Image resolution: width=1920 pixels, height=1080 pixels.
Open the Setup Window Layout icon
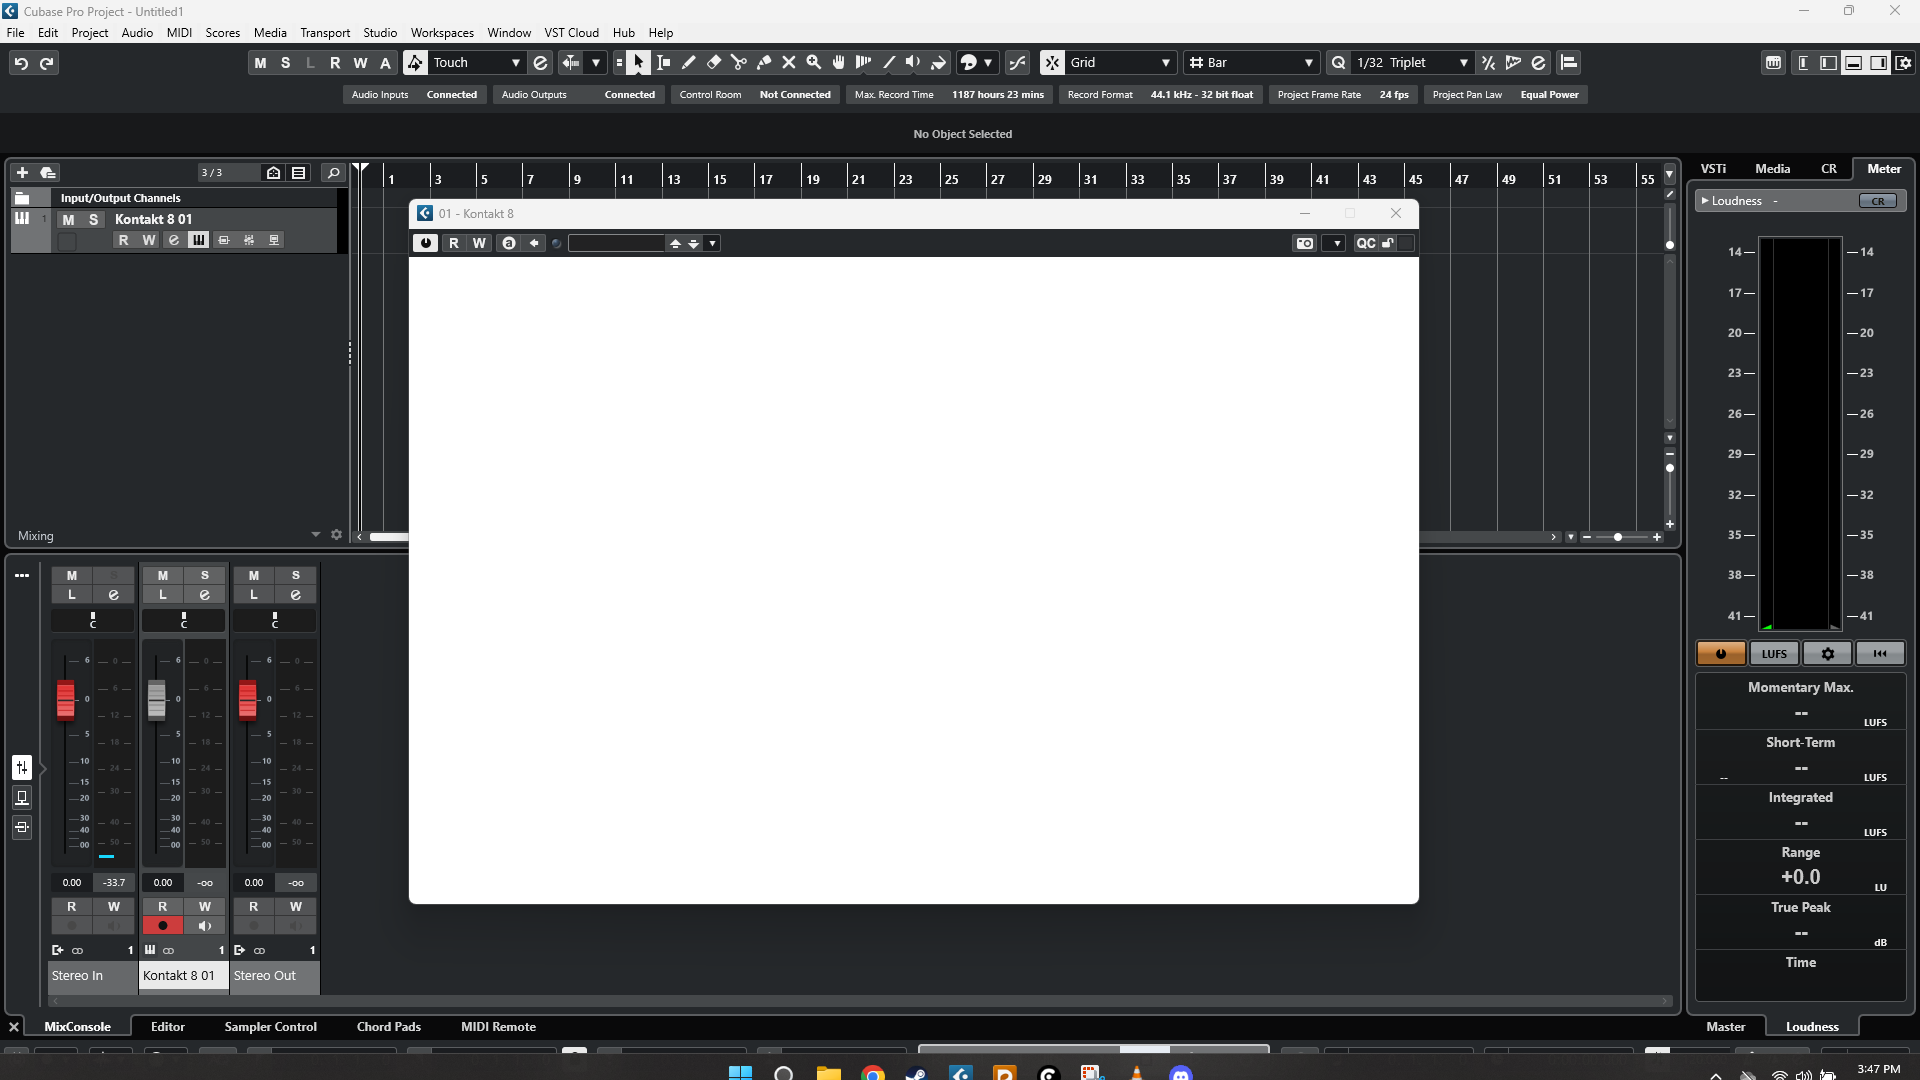click(1904, 62)
